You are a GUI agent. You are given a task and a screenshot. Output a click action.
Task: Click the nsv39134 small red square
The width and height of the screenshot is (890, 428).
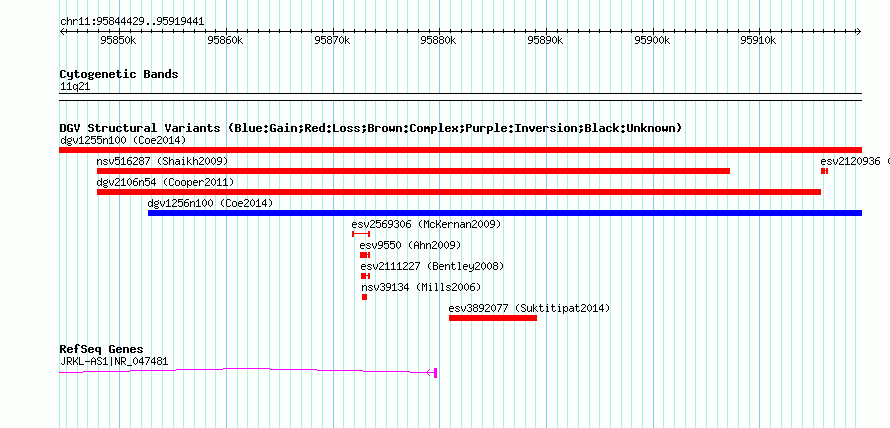(x=364, y=297)
